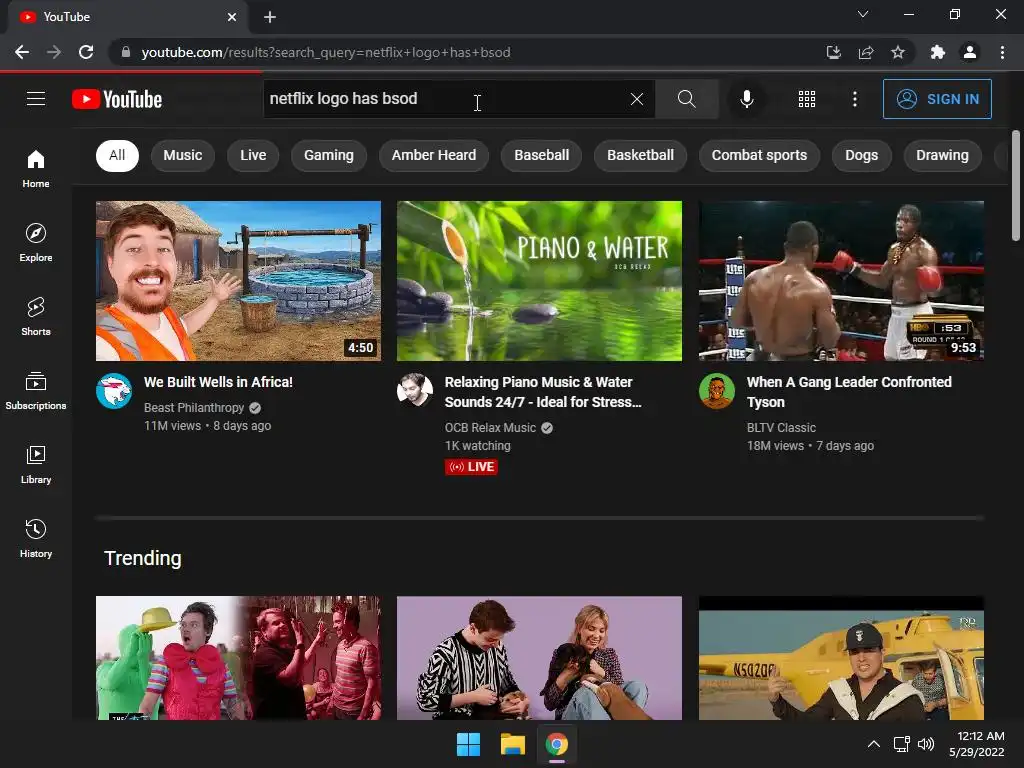Click the red LIVE badge
The height and width of the screenshot is (768, 1024).
point(472,467)
